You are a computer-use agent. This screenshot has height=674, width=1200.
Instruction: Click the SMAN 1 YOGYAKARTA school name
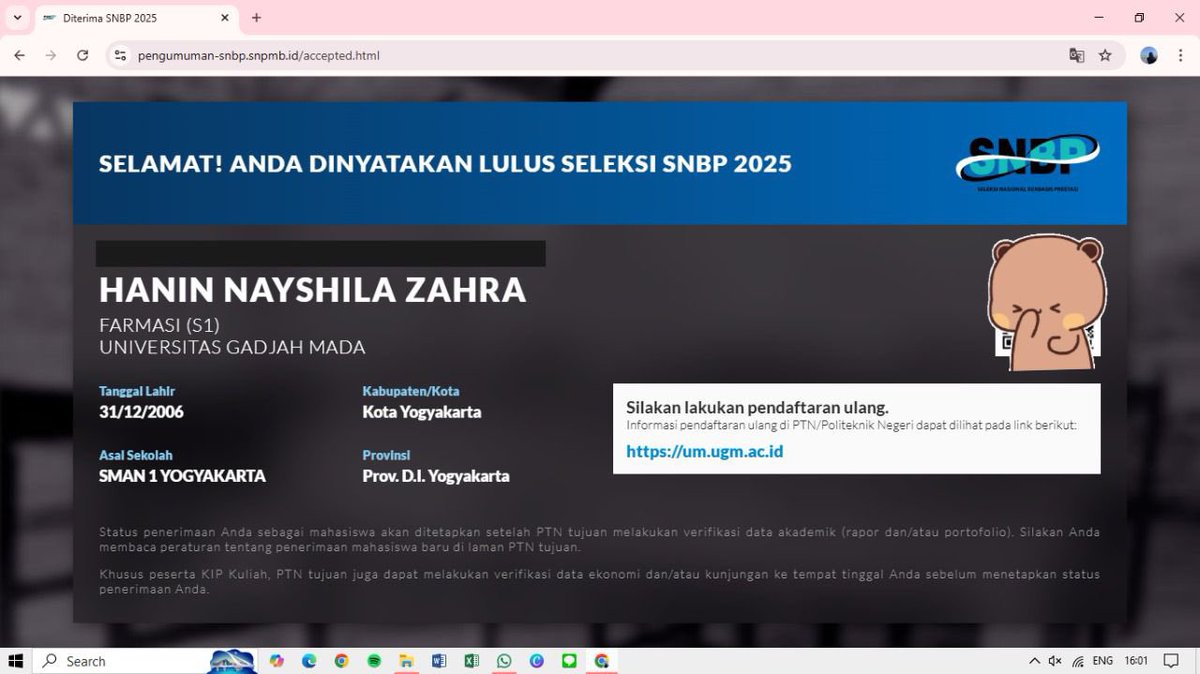pos(182,476)
